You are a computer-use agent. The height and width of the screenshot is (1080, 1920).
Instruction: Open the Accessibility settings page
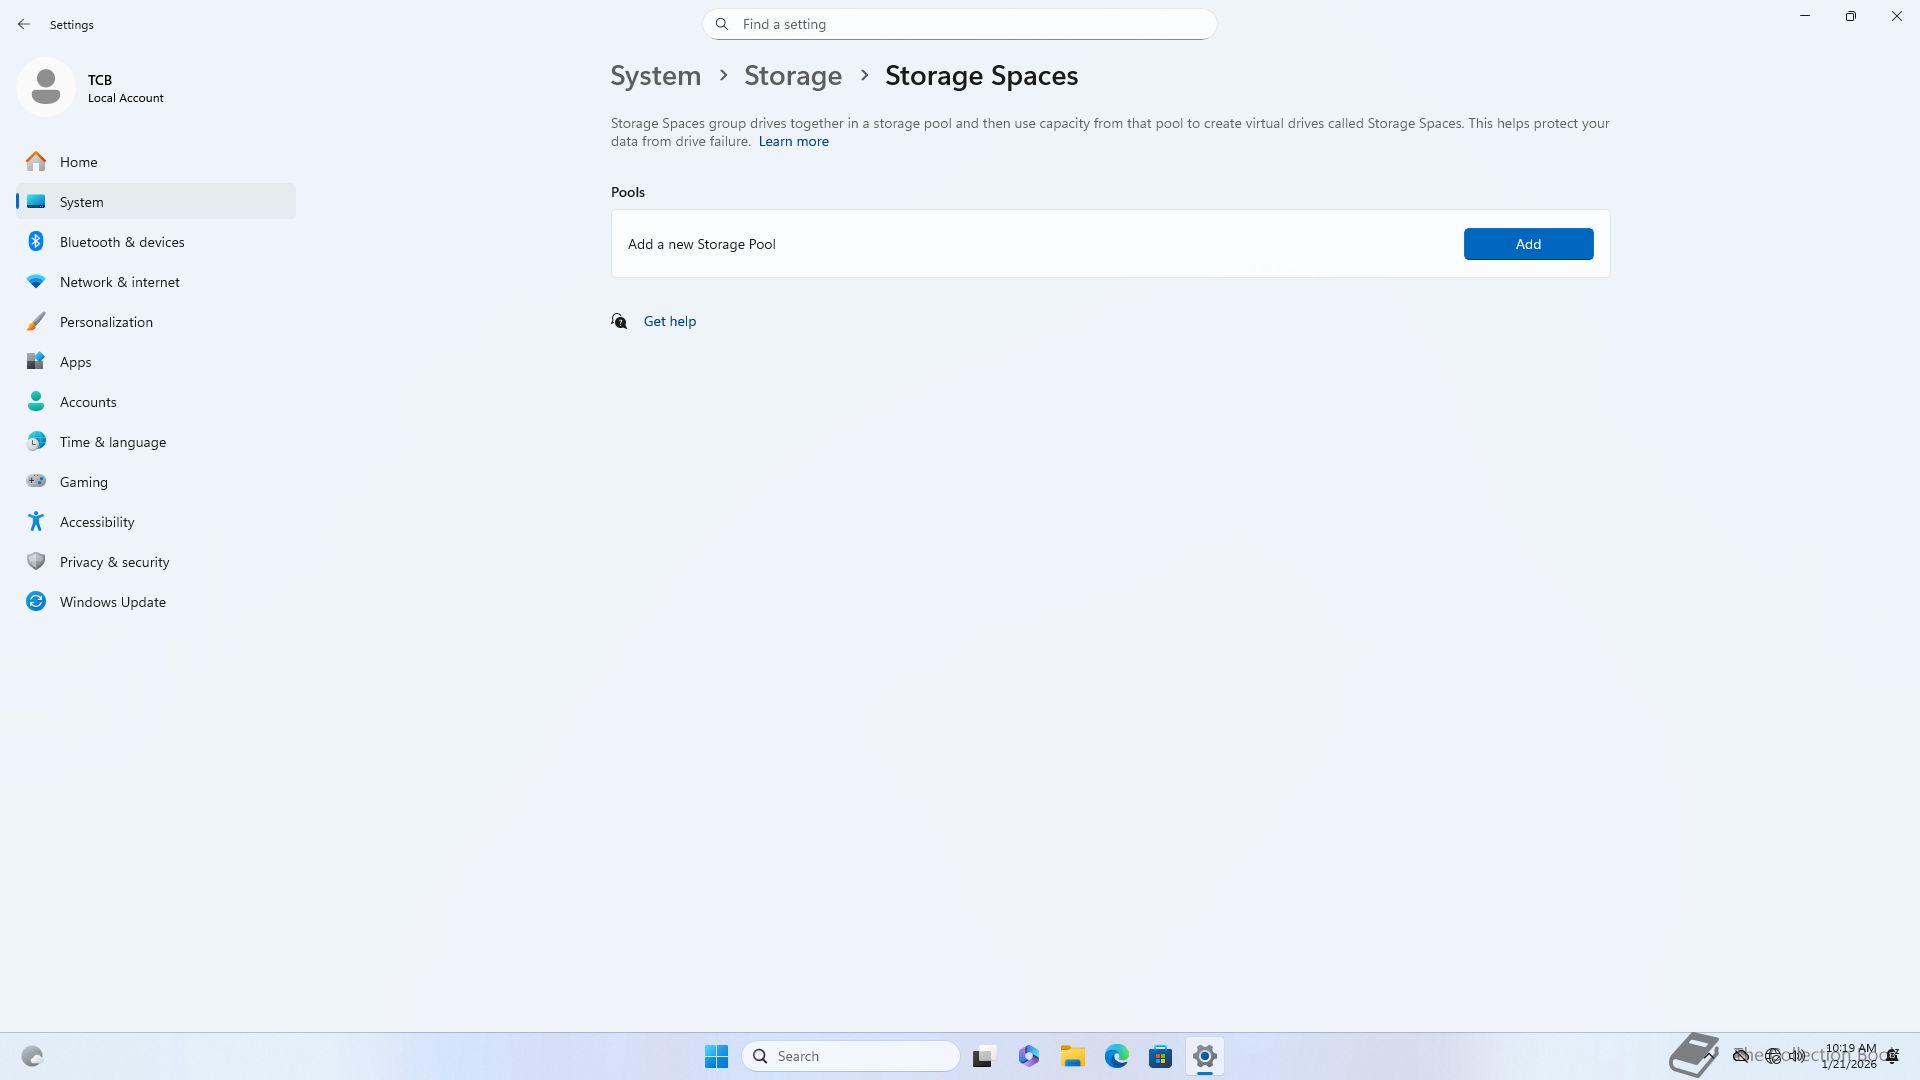(96, 522)
